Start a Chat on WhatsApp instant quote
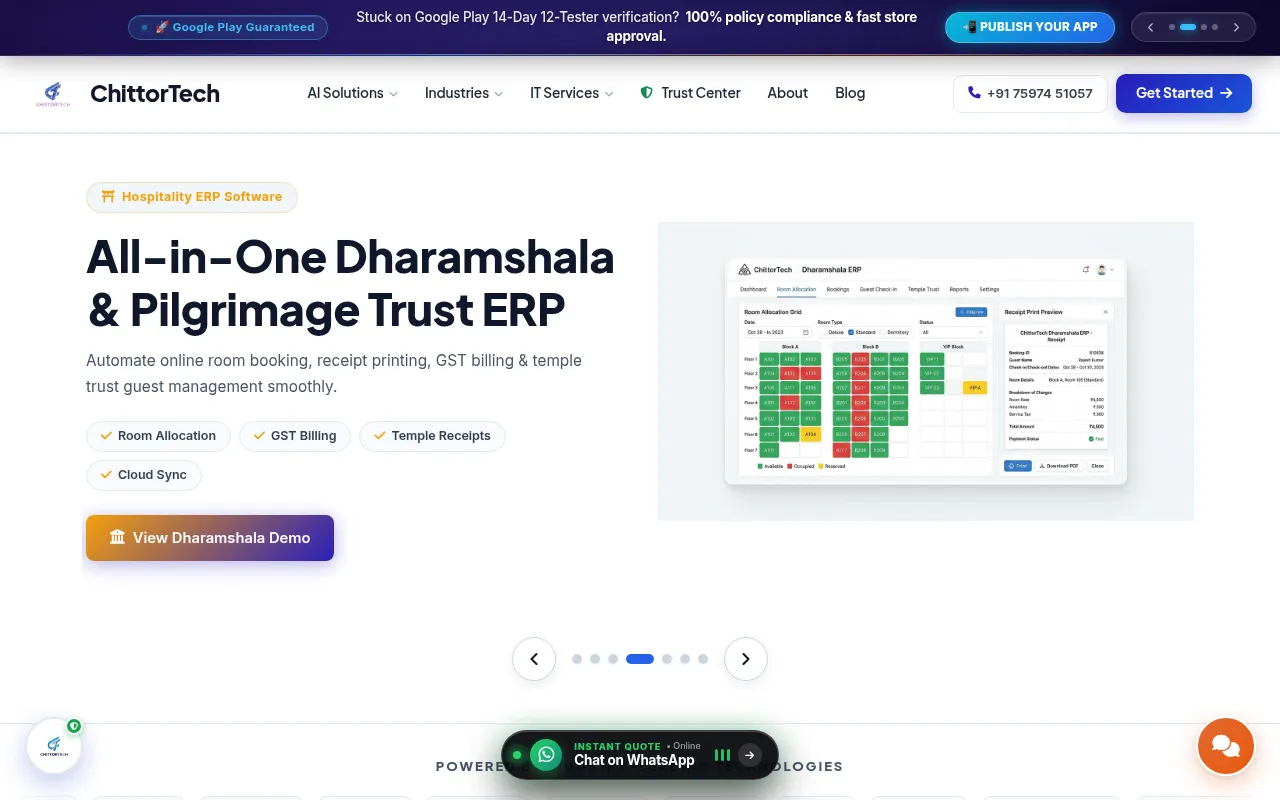Screen dimensions: 1280x800 [640, 755]
